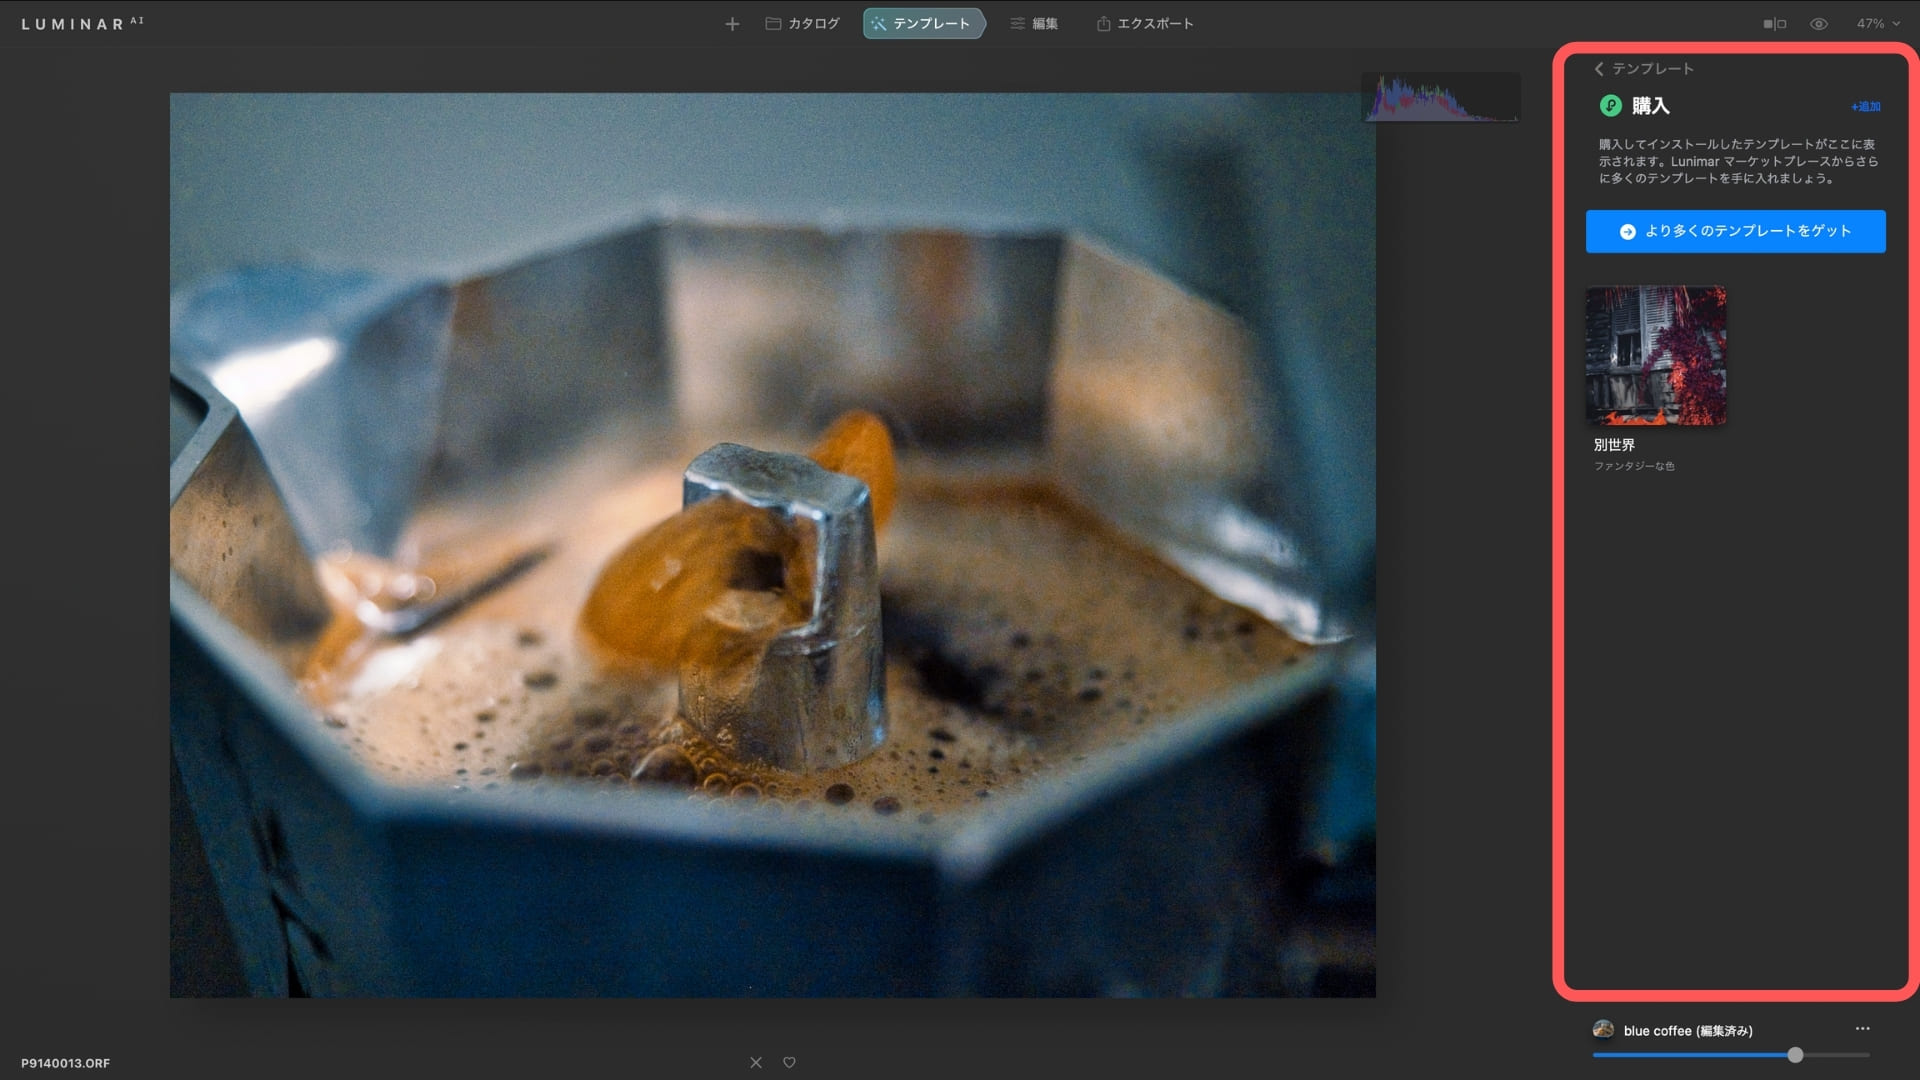Click the +追加 link
The image size is (1920, 1080).
[1865, 107]
